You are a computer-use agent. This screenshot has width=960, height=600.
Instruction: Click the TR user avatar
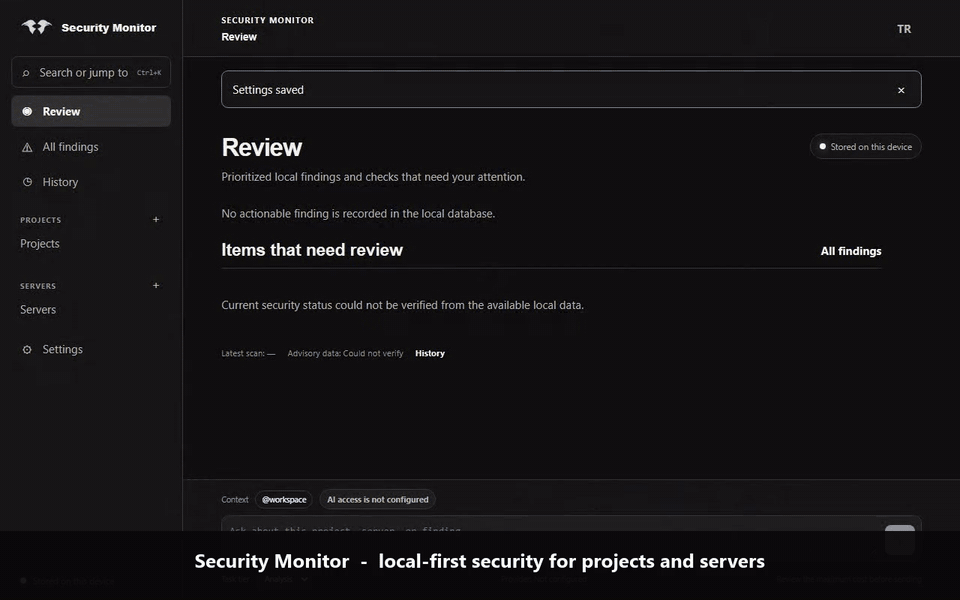904,29
